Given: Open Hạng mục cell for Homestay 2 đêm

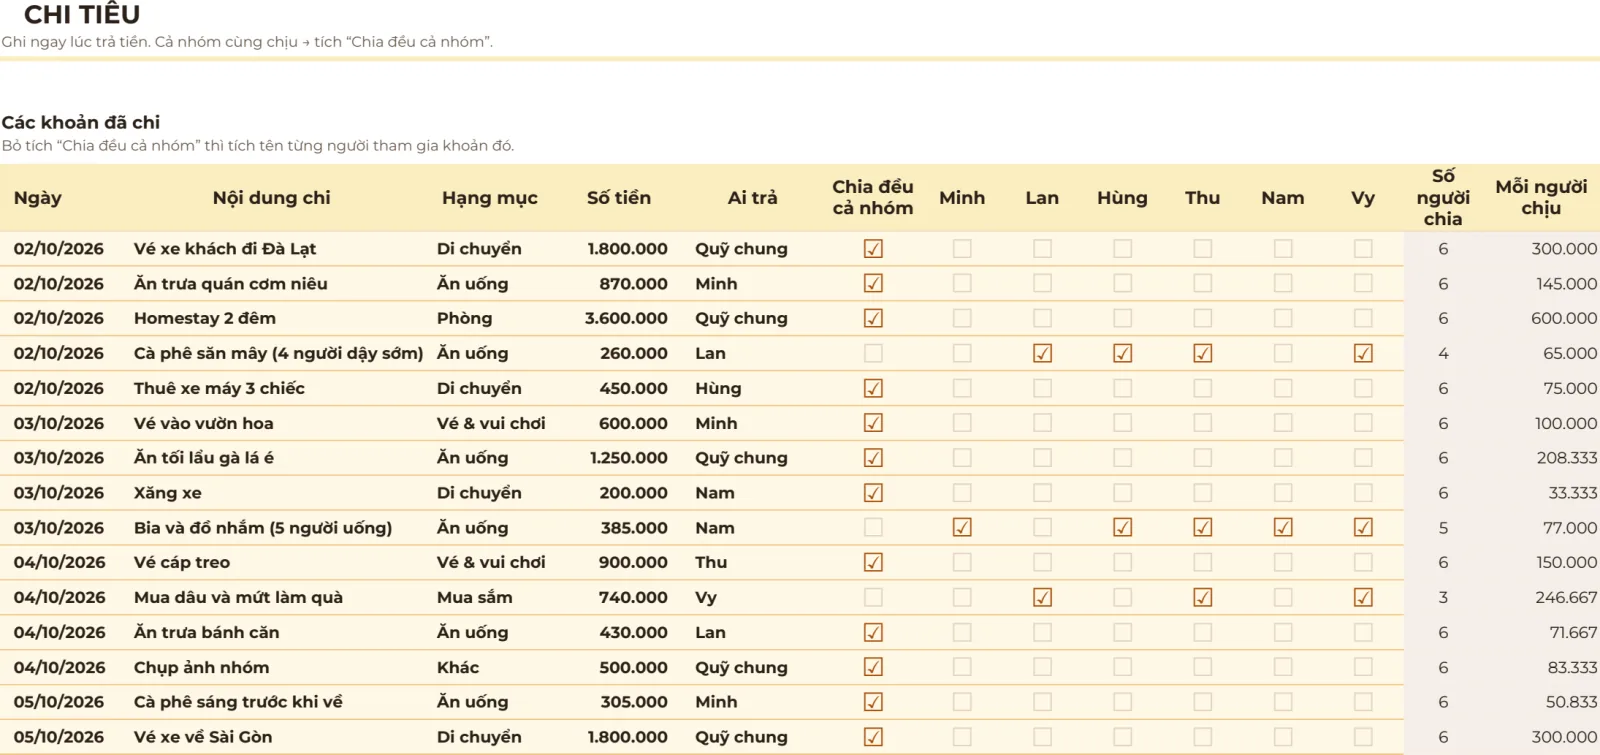Looking at the screenshot, I should tap(490, 318).
